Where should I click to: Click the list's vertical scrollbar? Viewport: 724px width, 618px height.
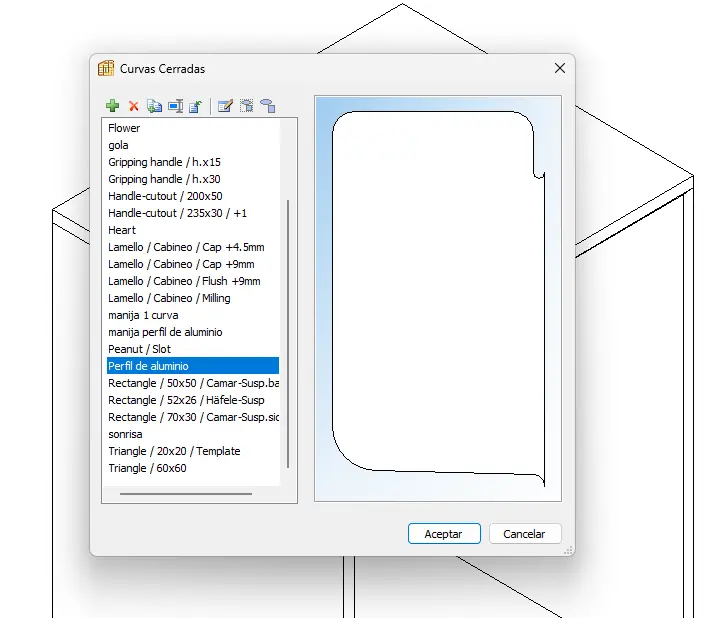(288, 330)
